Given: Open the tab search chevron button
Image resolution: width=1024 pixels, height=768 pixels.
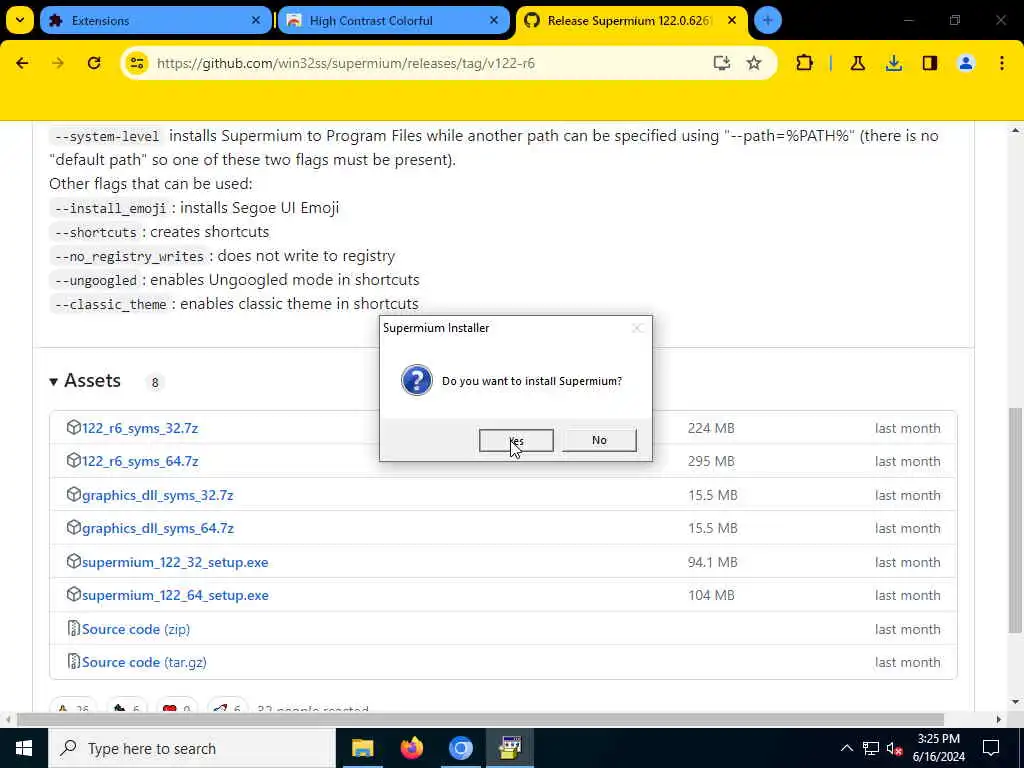Looking at the screenshot, I should pyautogui.click(x=20, y=20).
